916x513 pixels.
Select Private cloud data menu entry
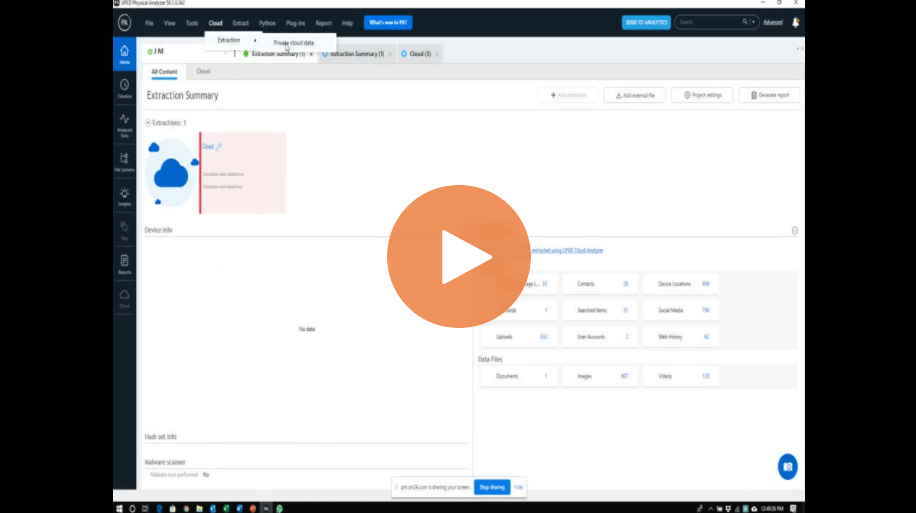click(x=293, y=43)
